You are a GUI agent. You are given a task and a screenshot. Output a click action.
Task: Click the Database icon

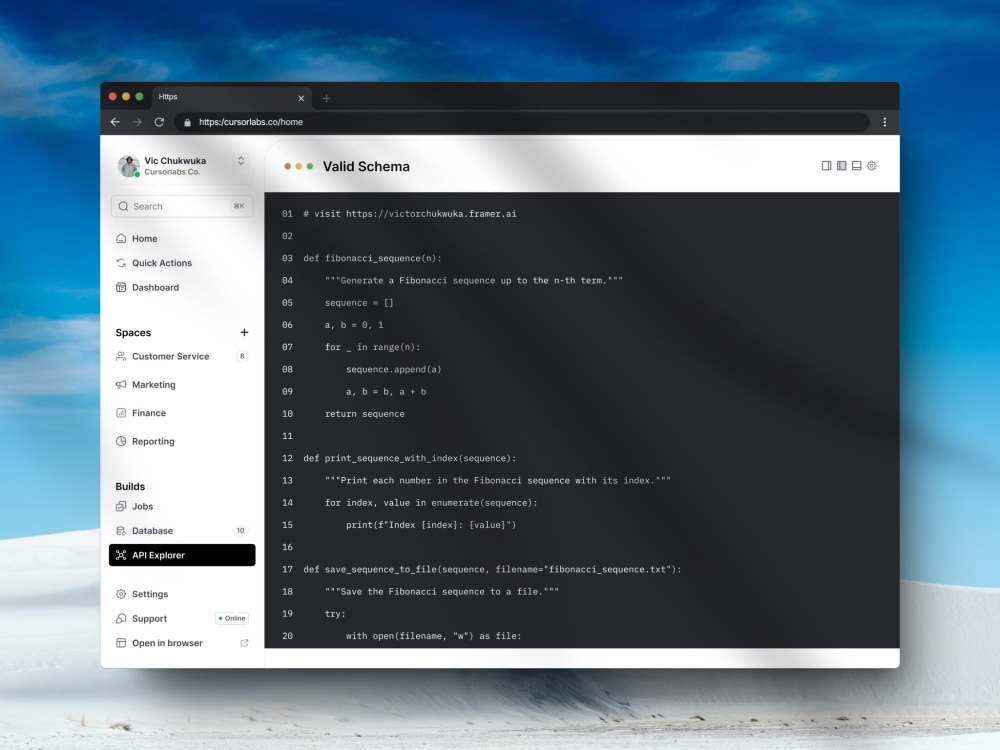(121, 531)
